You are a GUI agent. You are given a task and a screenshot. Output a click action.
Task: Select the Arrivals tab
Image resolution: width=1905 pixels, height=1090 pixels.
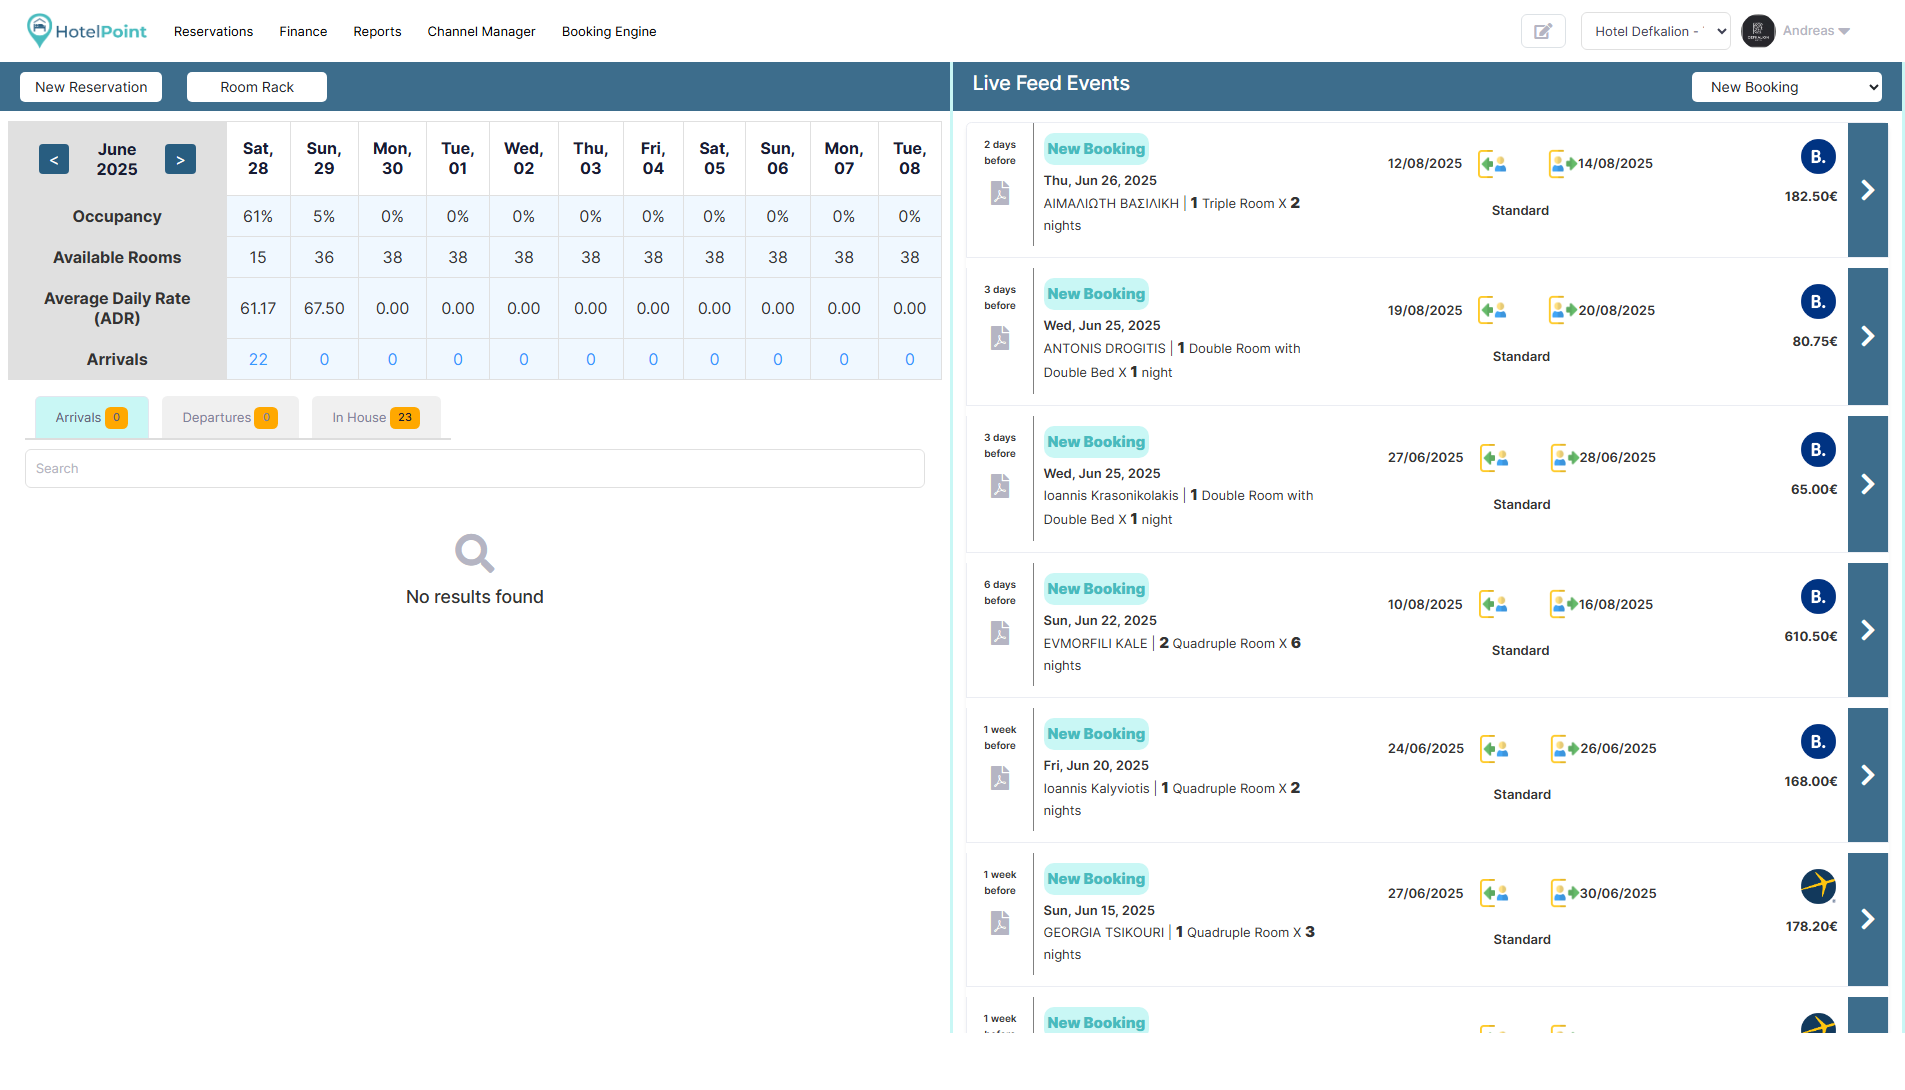pos(91,417)
